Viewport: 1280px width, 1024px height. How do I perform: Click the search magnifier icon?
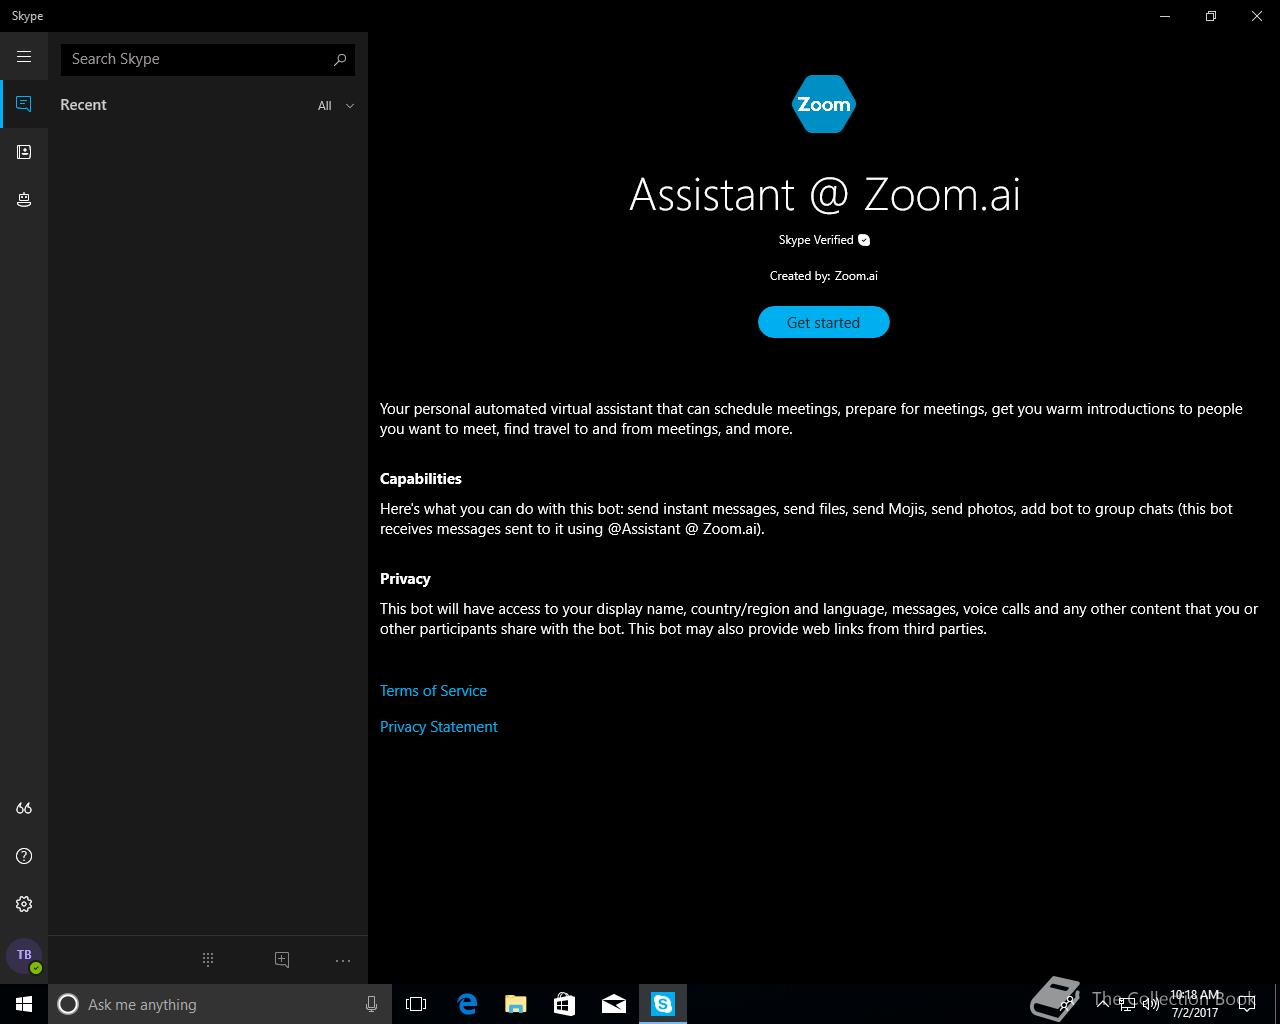pyautogui.click(x=340, y=59)
